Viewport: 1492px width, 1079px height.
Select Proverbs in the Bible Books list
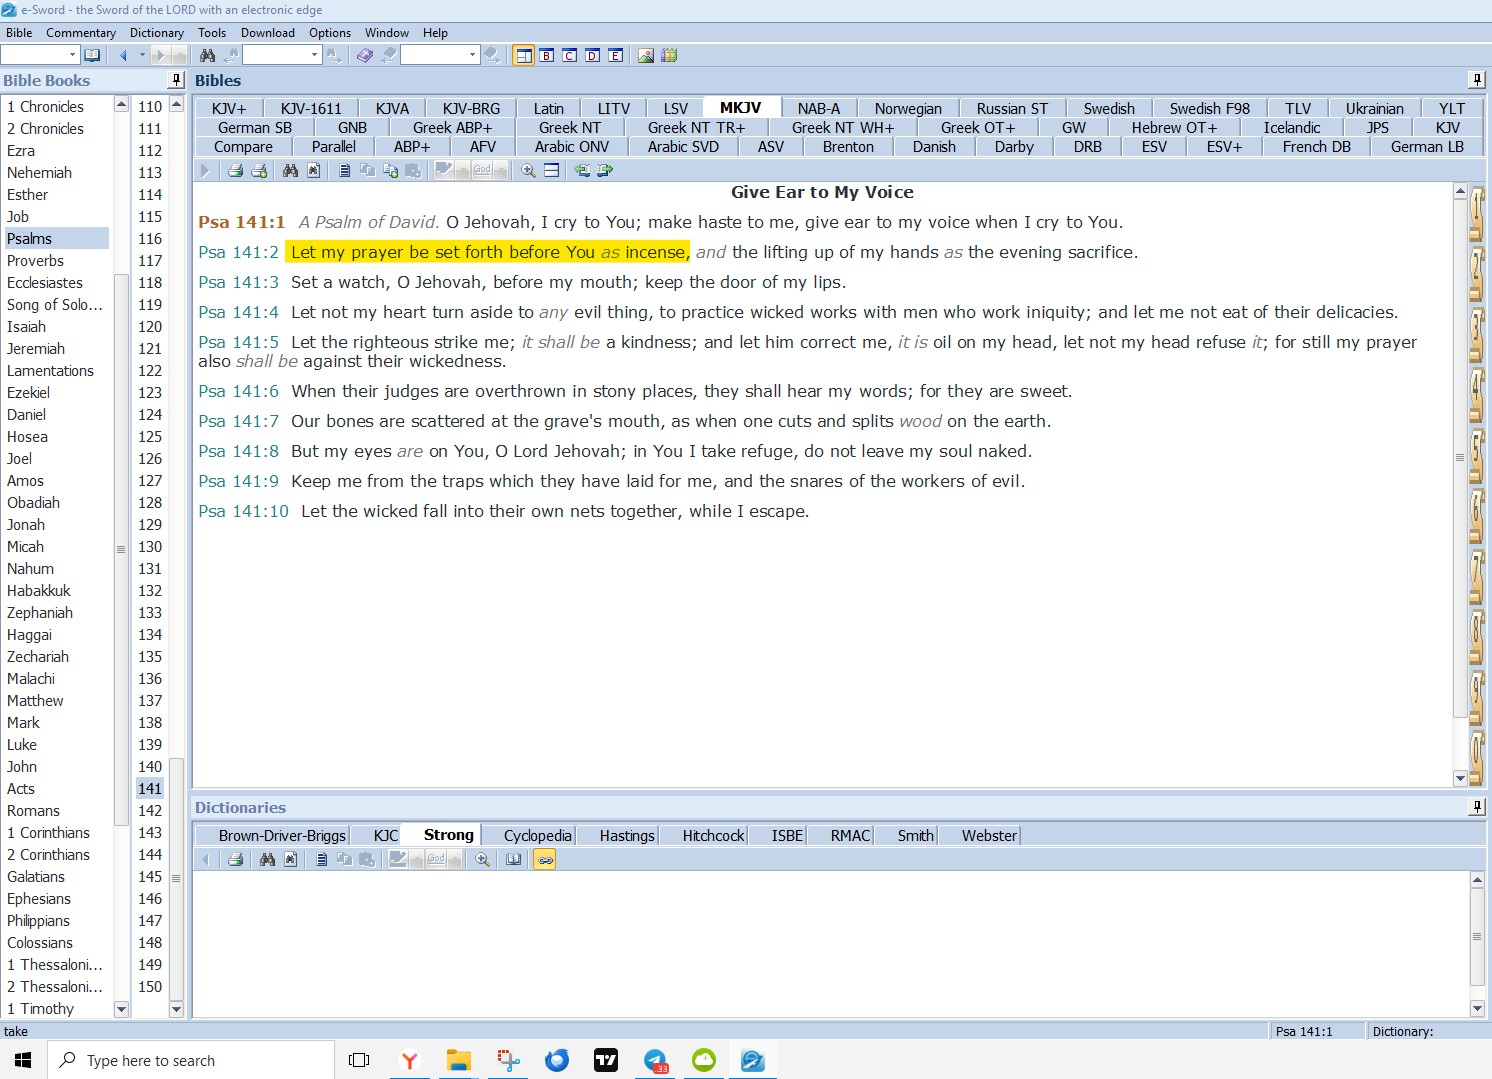pyautogui.click(x=35, y=261)
